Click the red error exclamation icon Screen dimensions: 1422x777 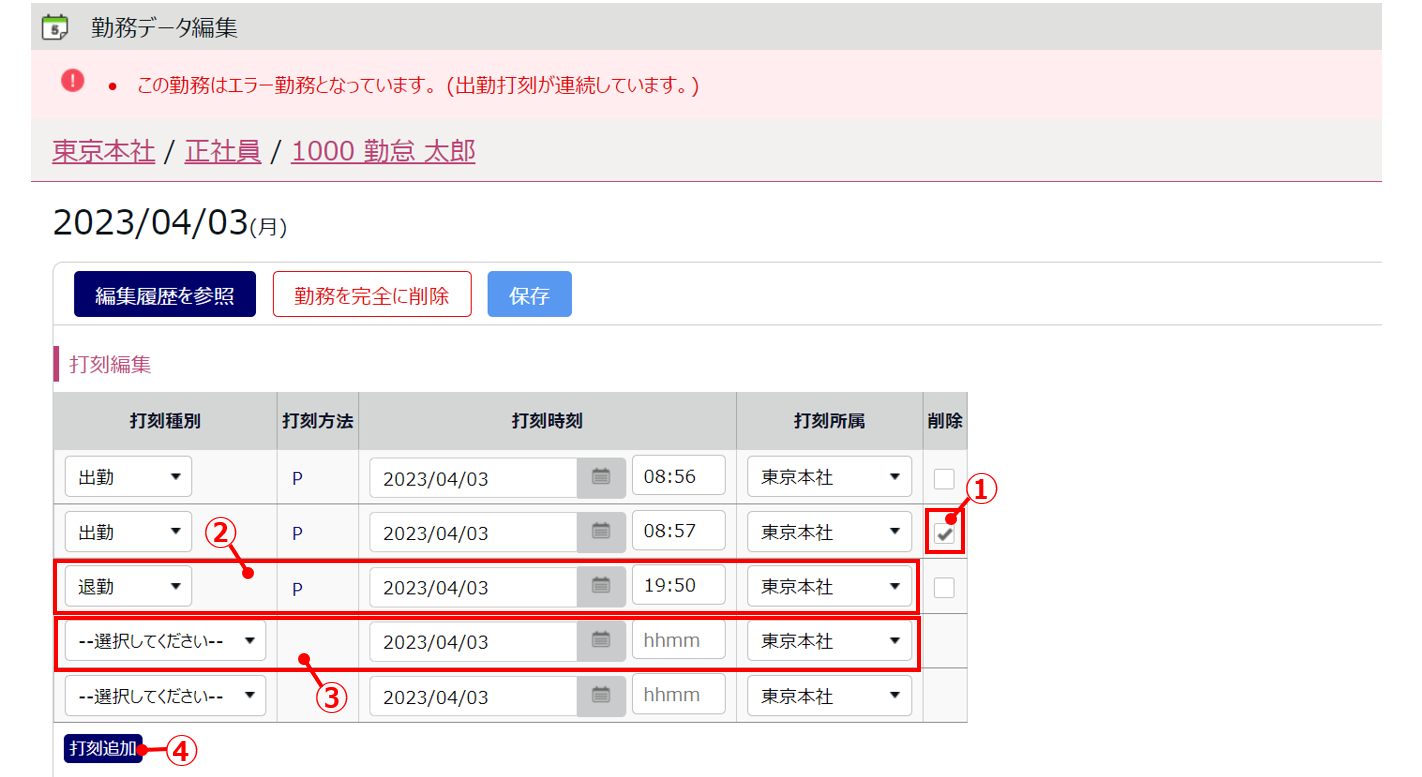(73, 81)
